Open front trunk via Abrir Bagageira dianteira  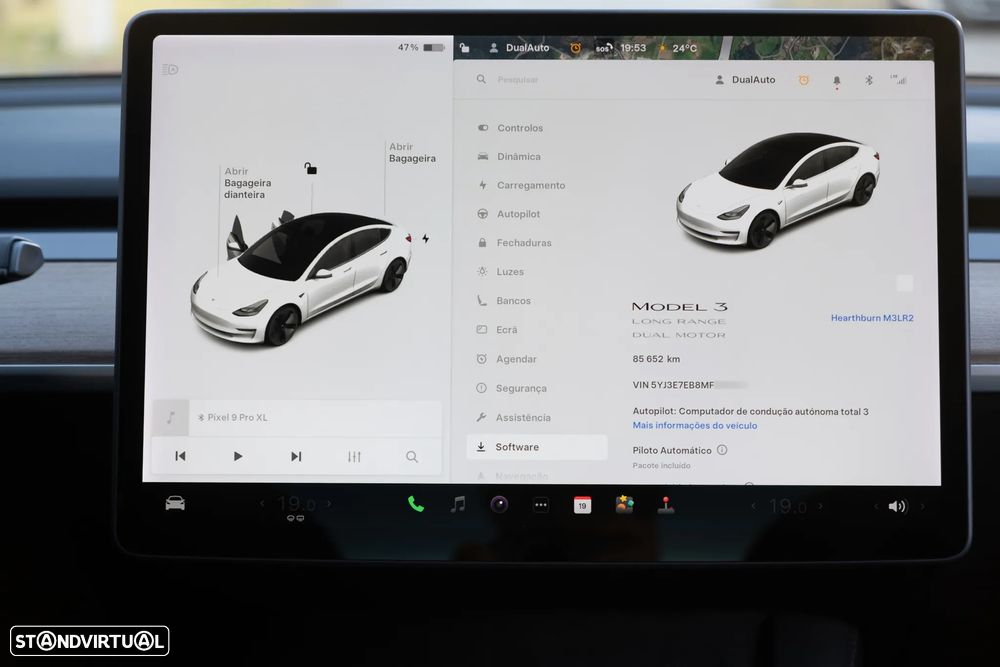[247, 183]
